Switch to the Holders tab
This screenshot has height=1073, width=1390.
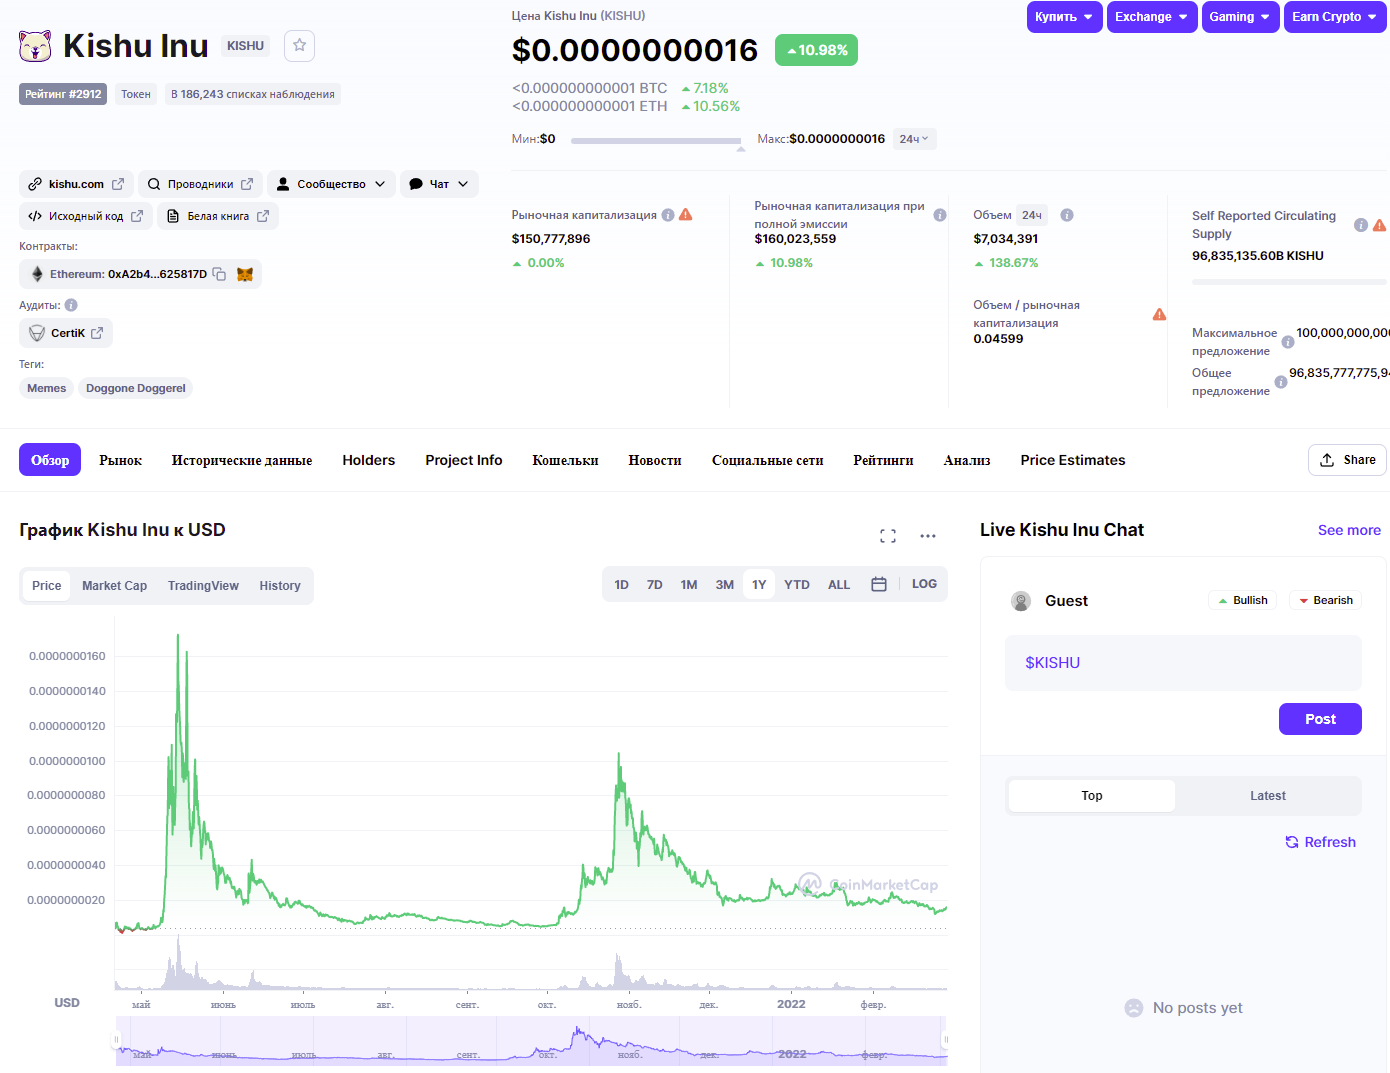coord(369,460)
